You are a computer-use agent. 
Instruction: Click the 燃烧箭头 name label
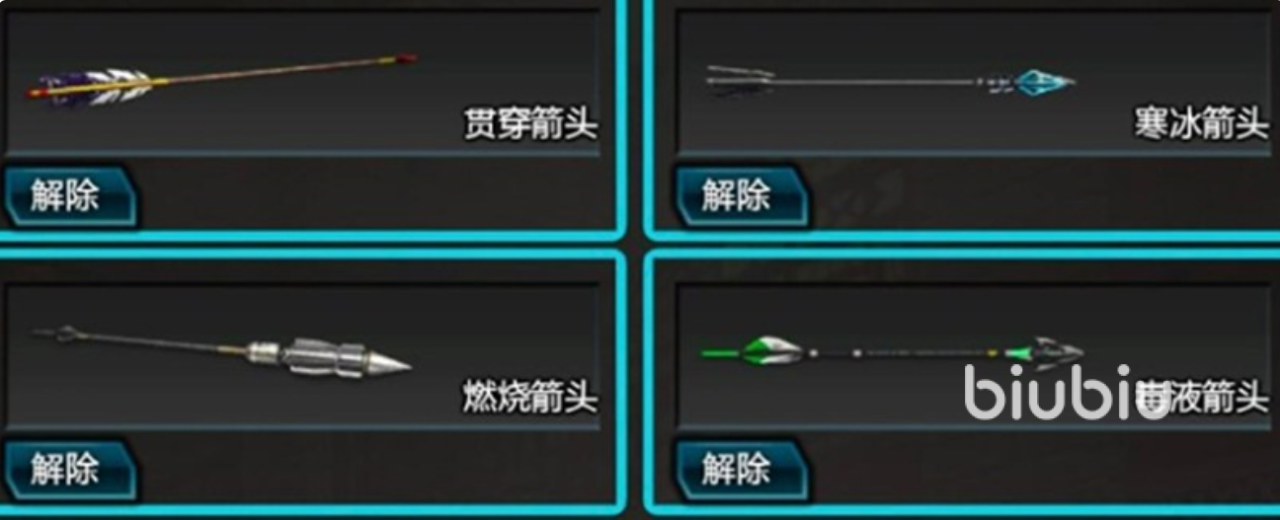(x=530, y=397)
